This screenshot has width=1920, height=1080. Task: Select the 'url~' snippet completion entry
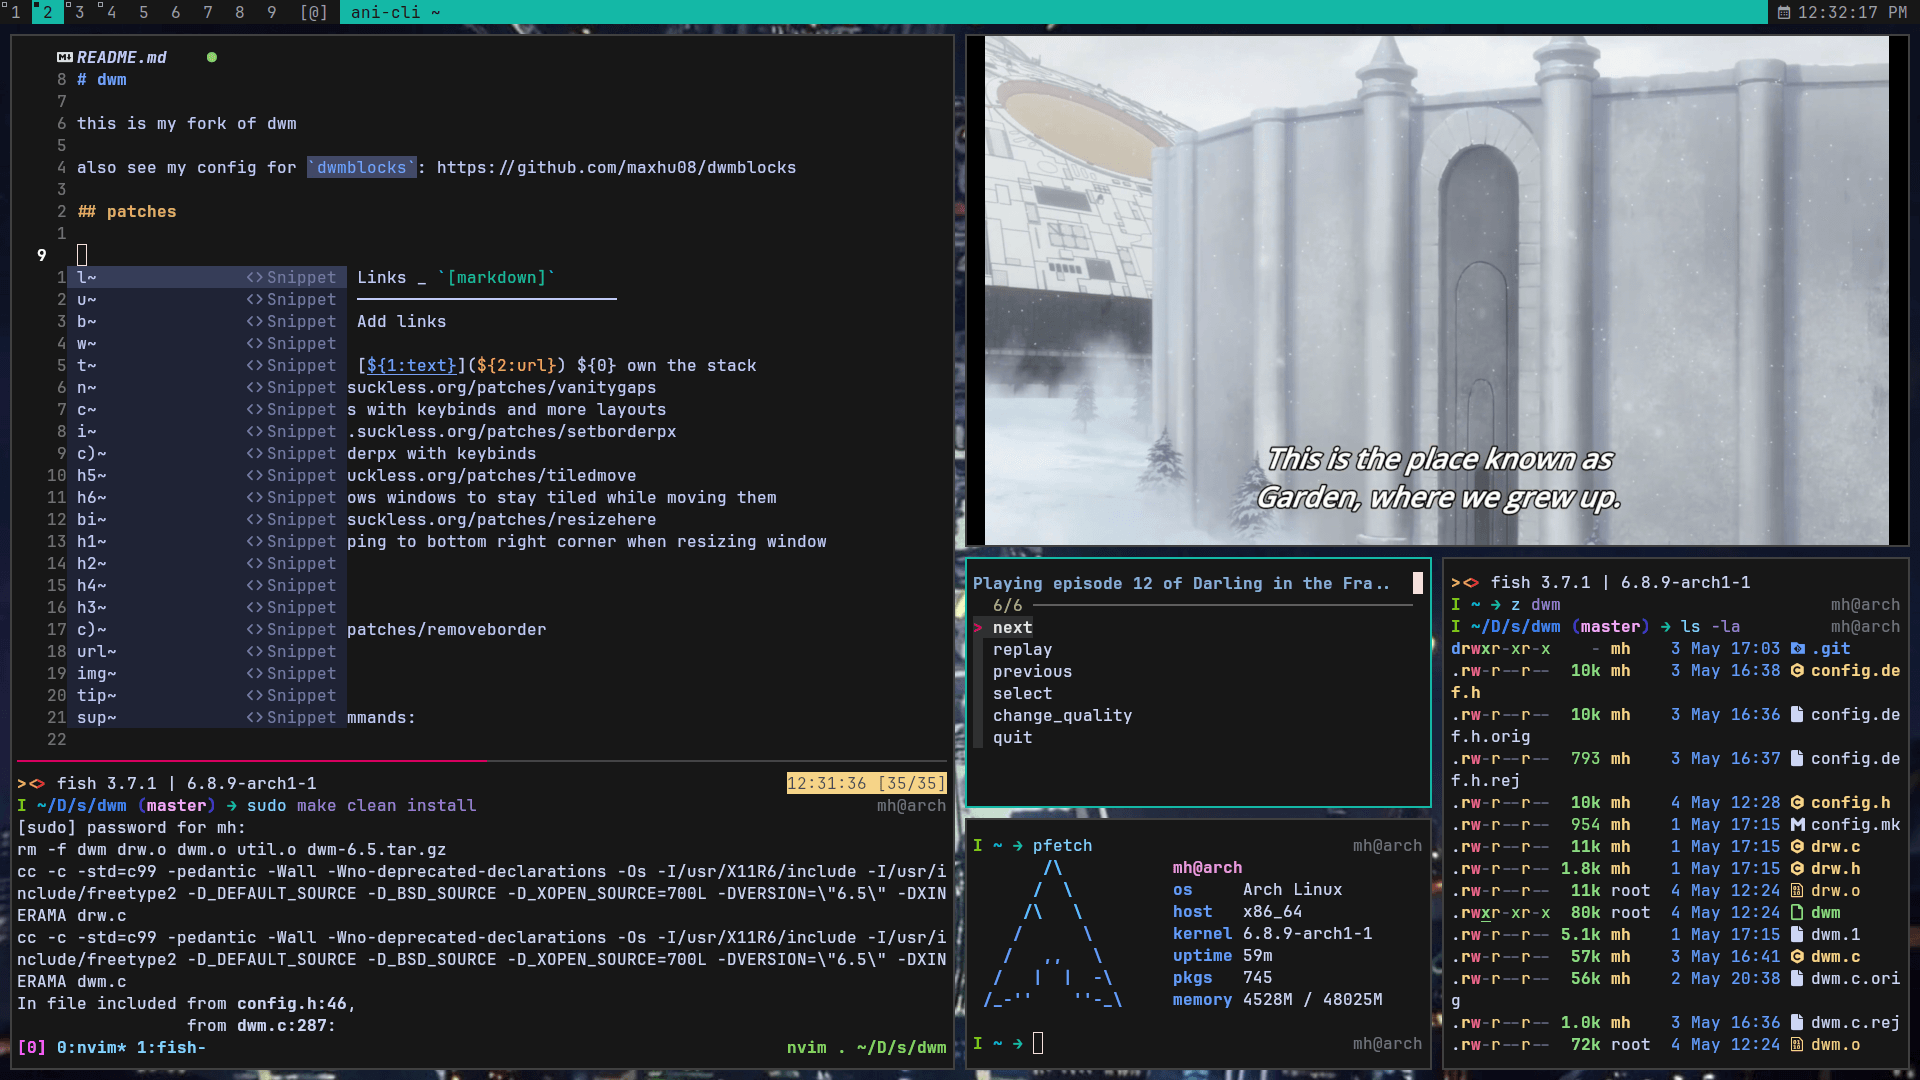207,651
